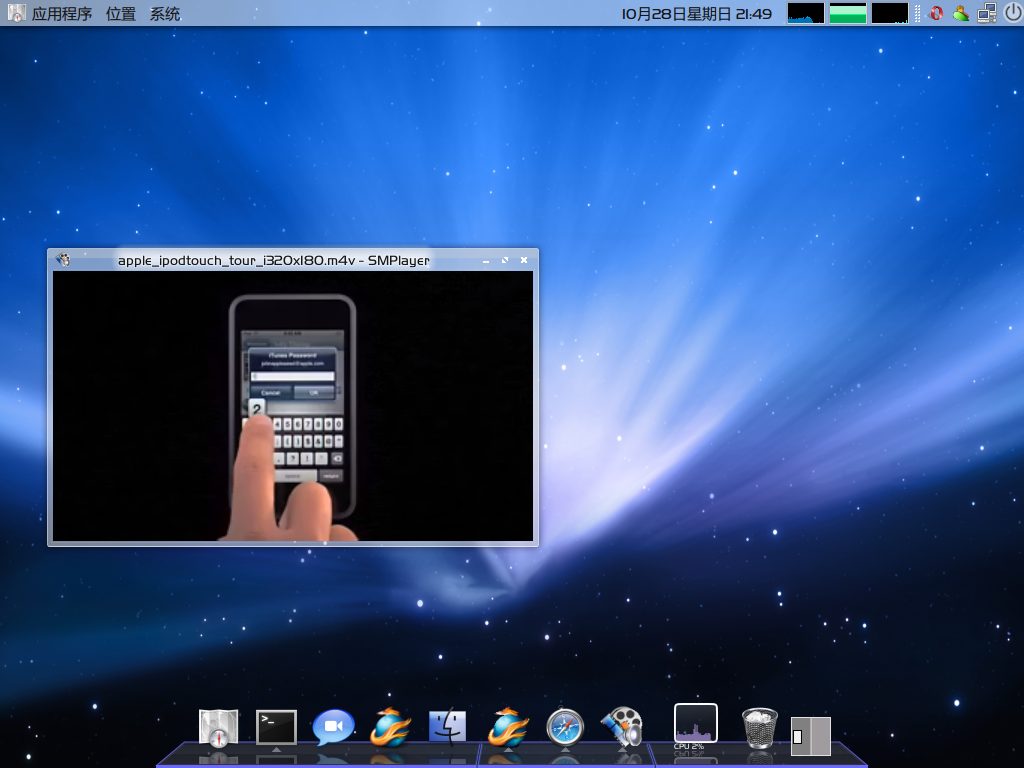The width and height of the screenshot is (1024, 768).
Task: Switch to film reel speaker SMPlayer dock icon
Action: (x=622, y=726)
